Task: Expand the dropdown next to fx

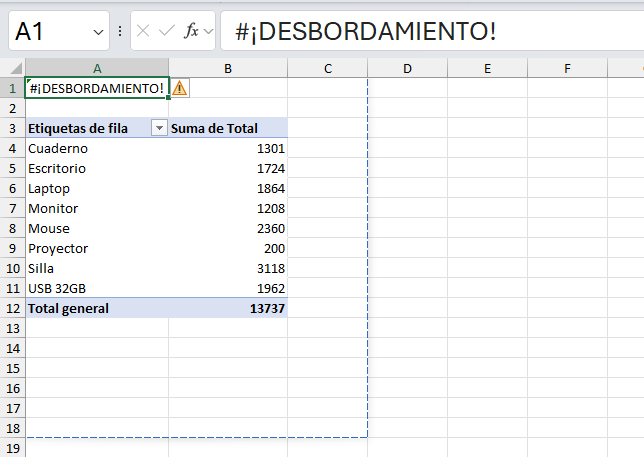Action: [x=209, y=31]
